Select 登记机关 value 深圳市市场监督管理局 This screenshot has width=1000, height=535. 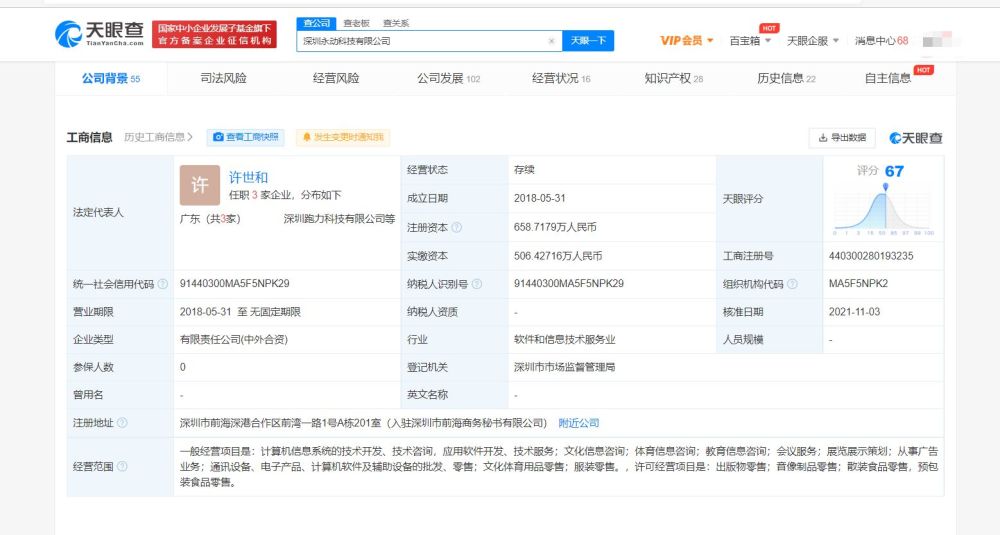[x=564, y=367]
